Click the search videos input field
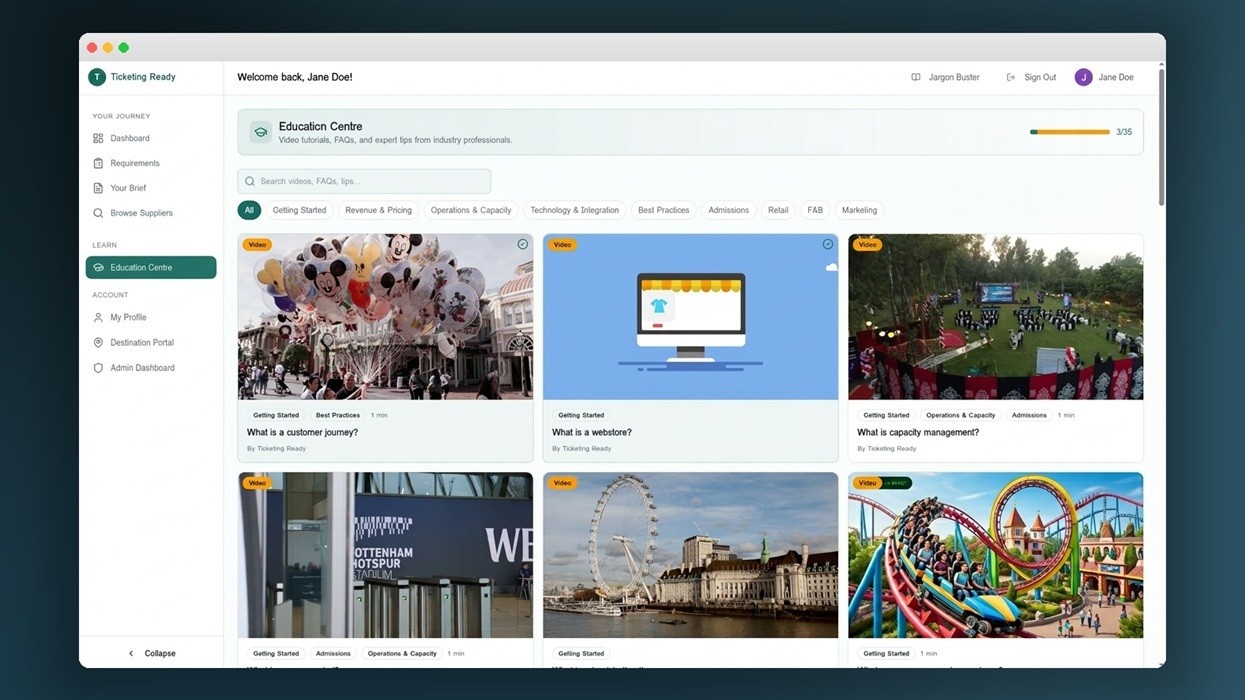 tap(363, 181)
